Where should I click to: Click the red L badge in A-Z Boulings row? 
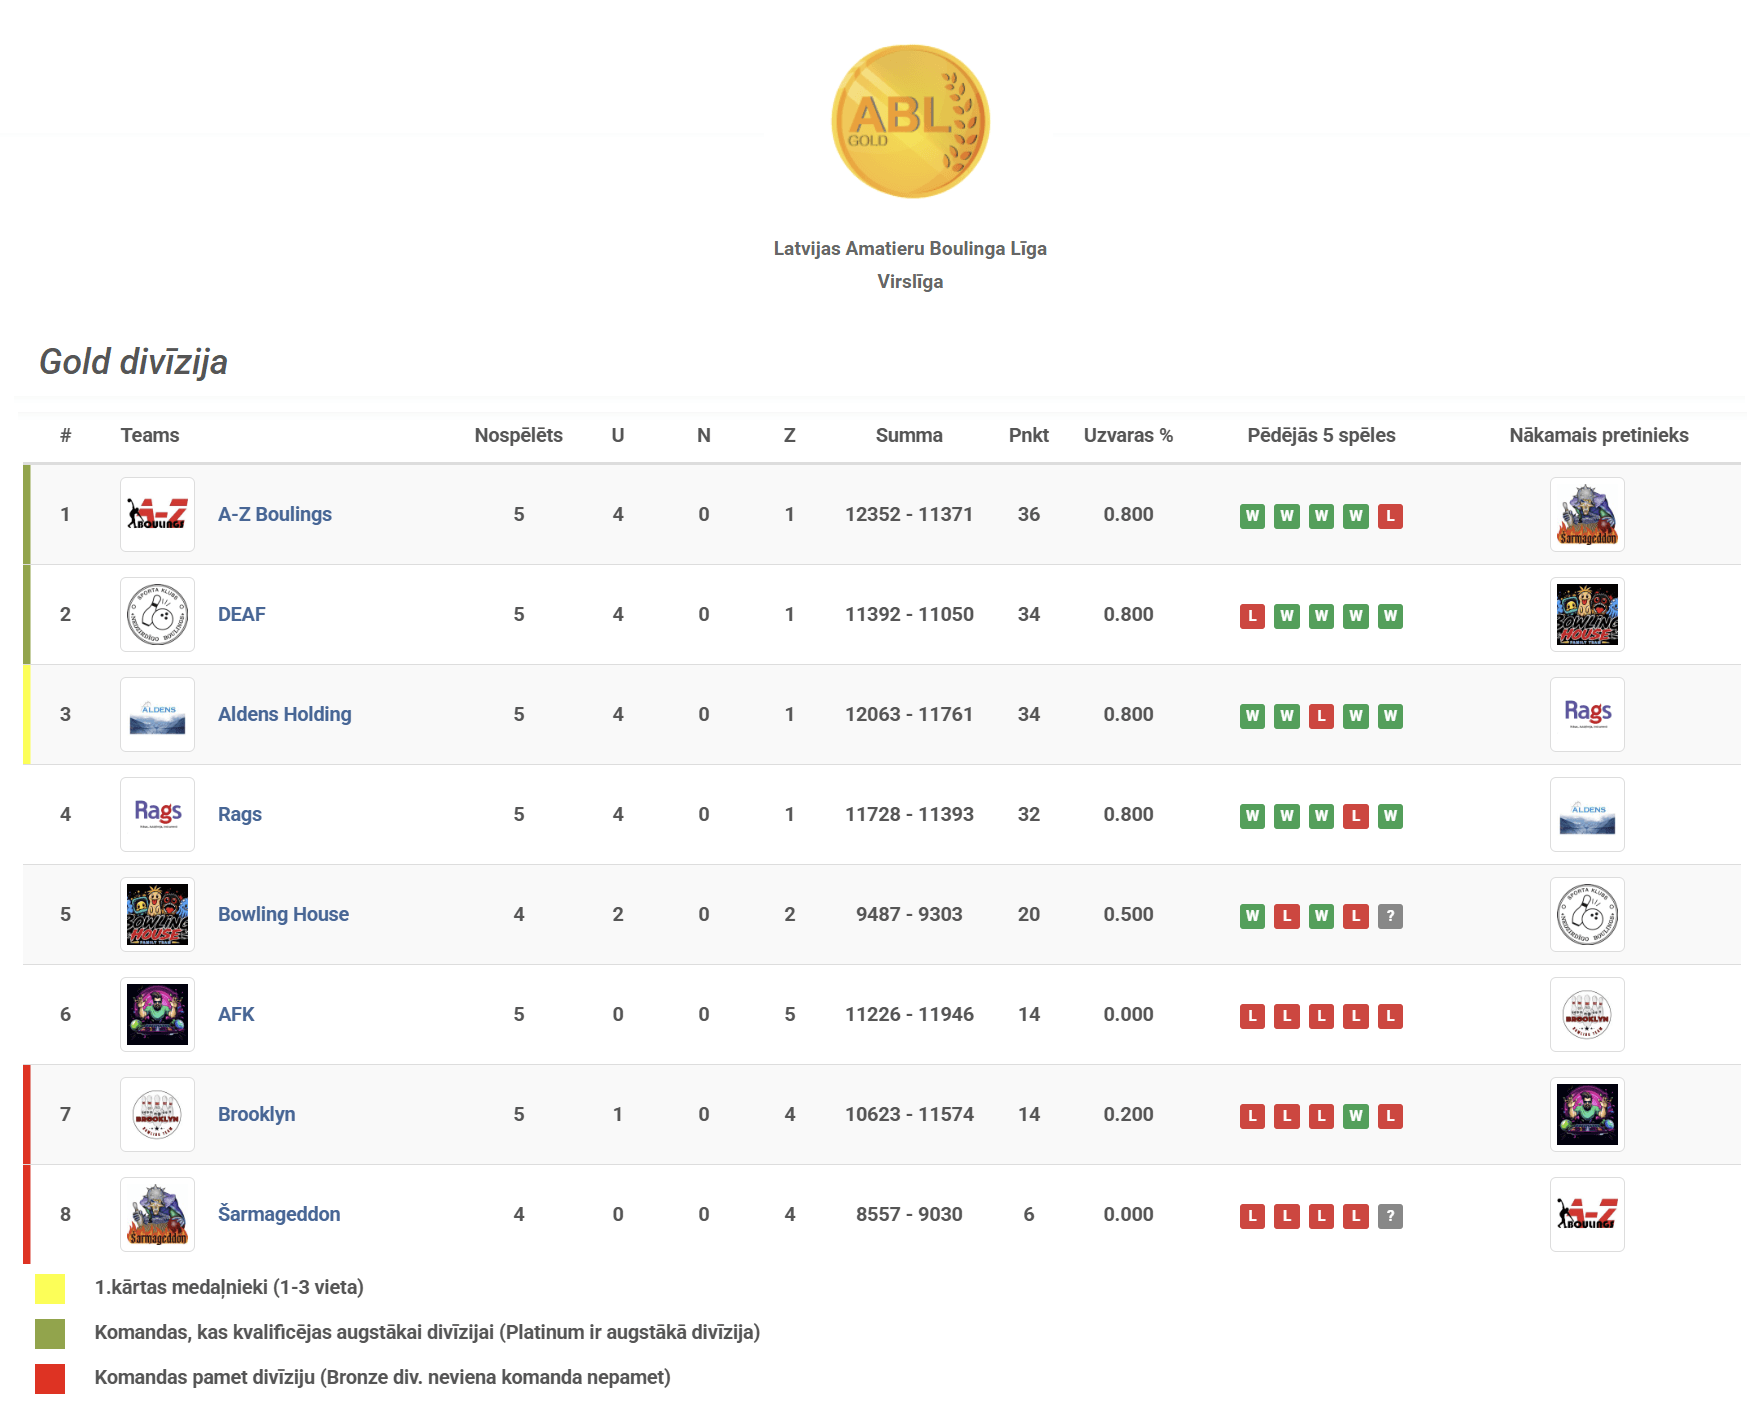coord(1390,516)
